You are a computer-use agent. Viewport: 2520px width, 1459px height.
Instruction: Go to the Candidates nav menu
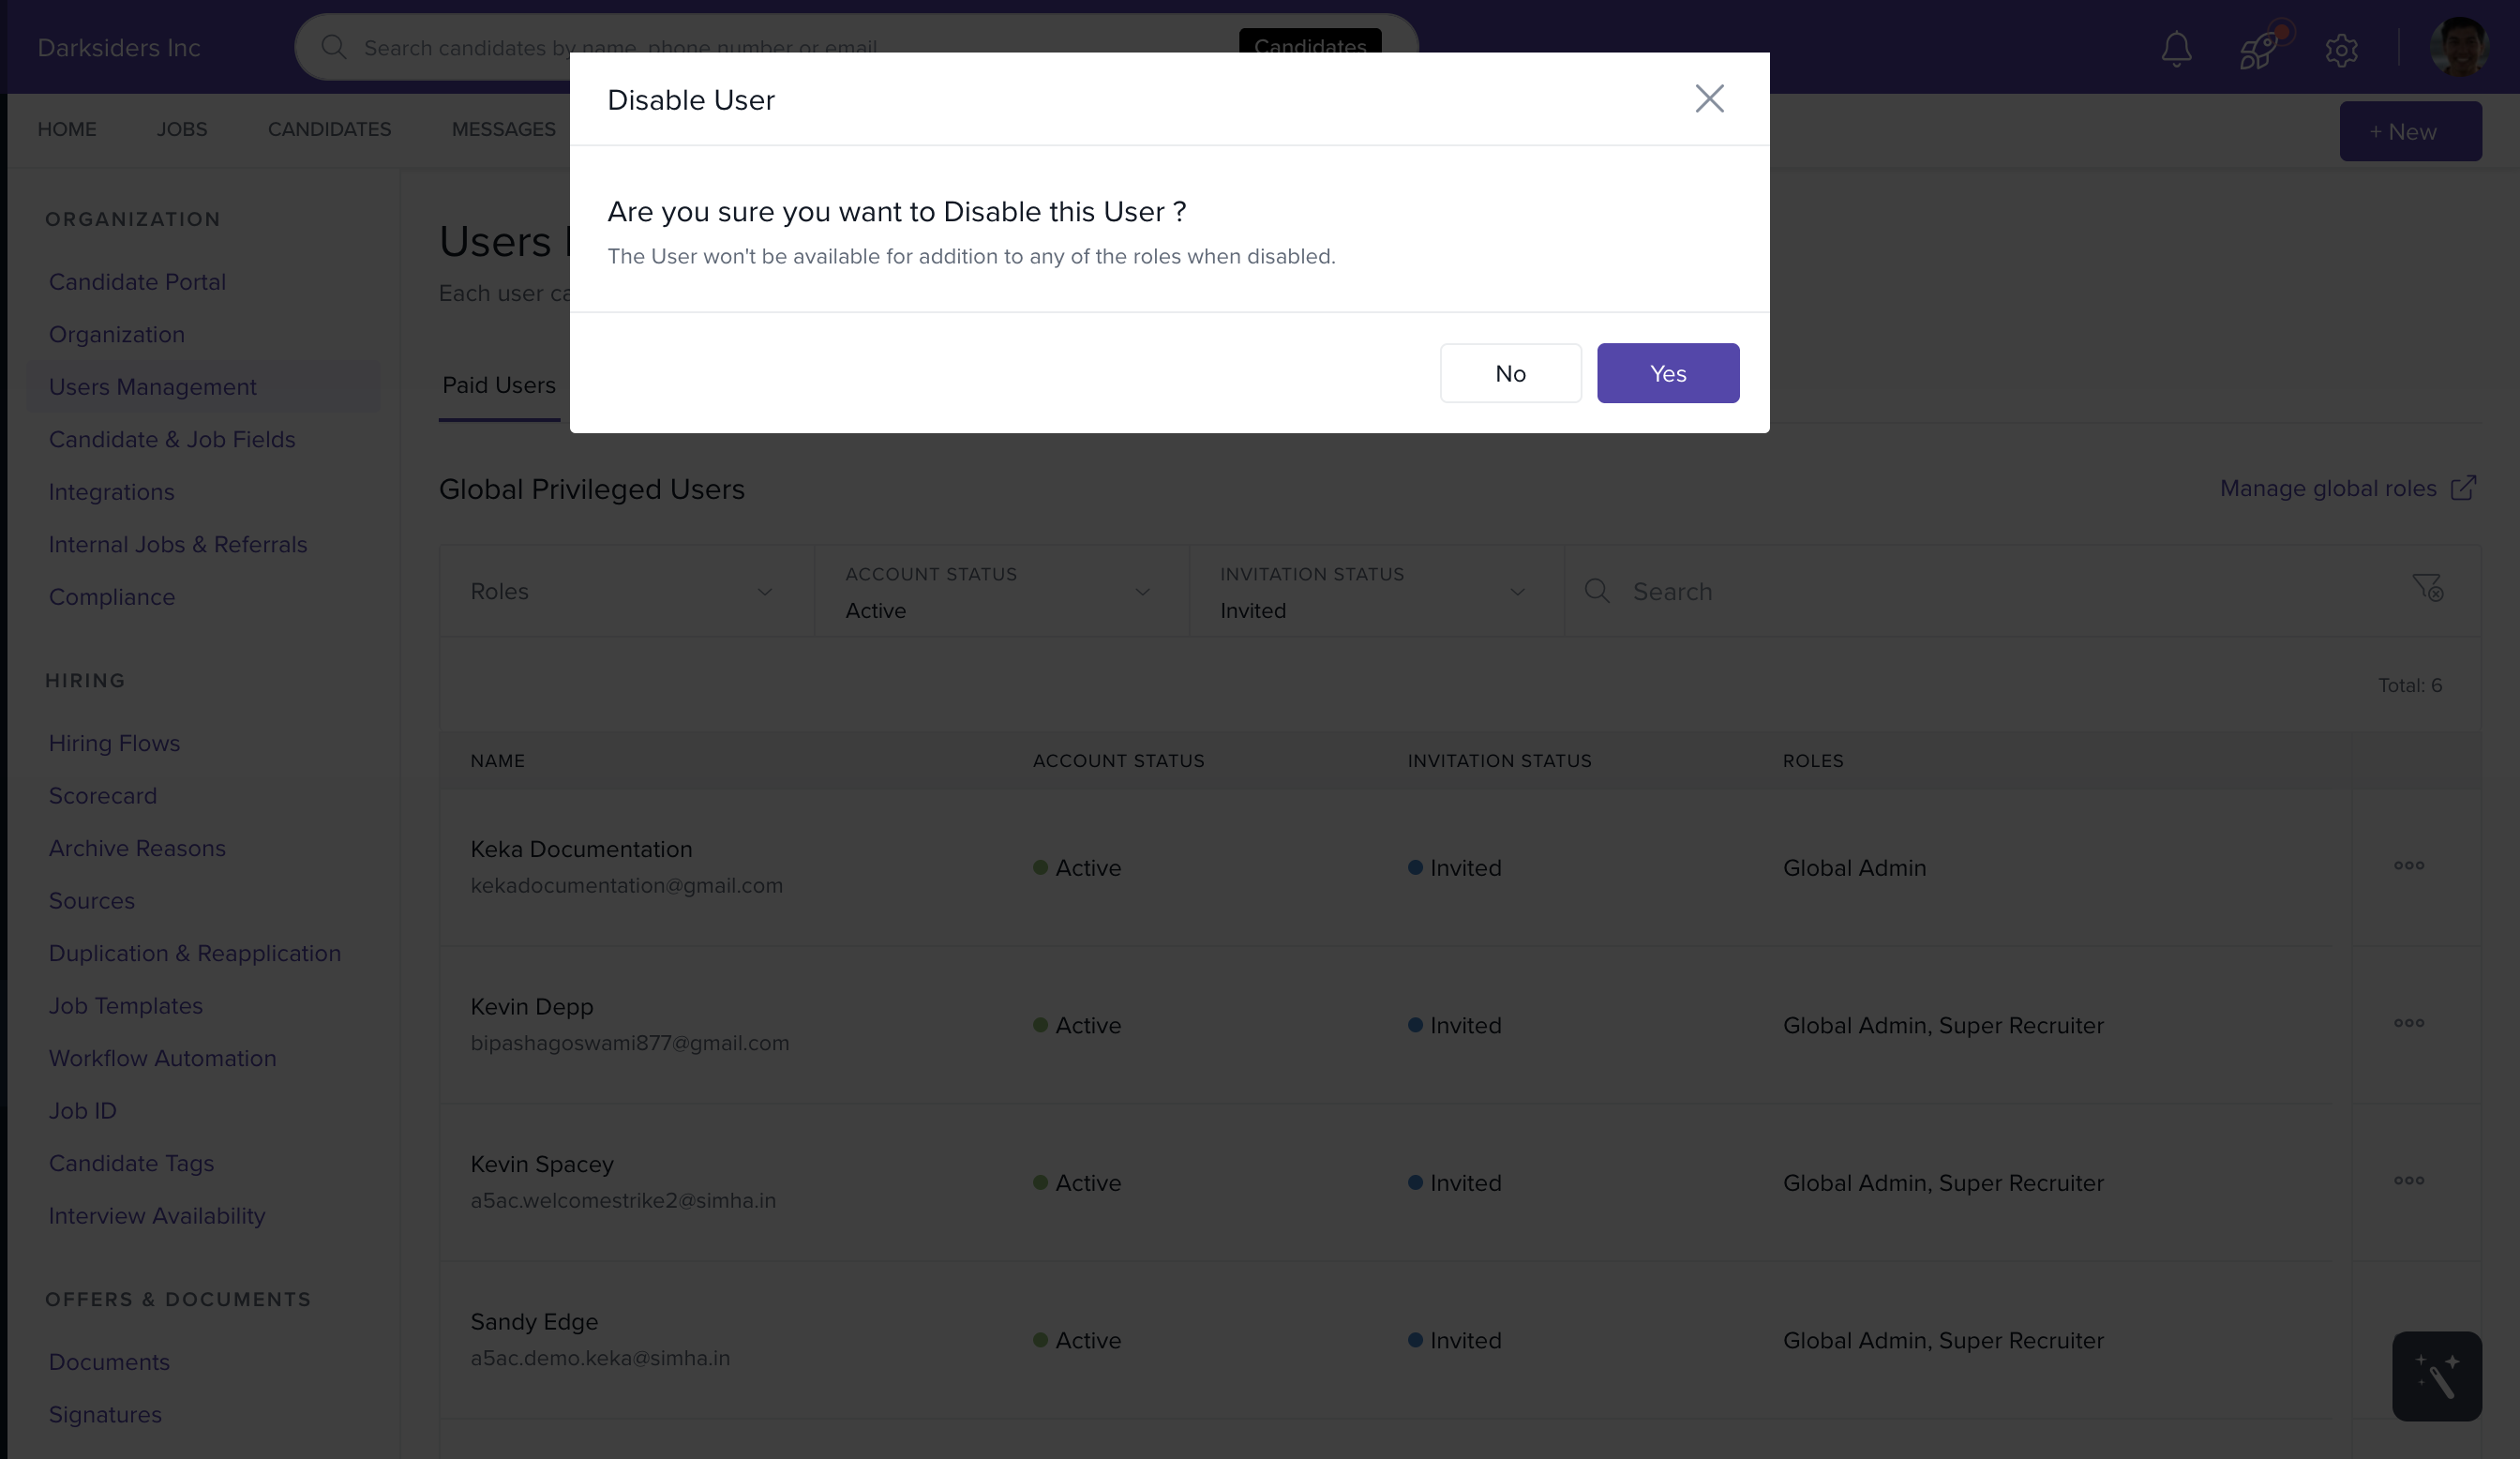(x=329, y=130)
